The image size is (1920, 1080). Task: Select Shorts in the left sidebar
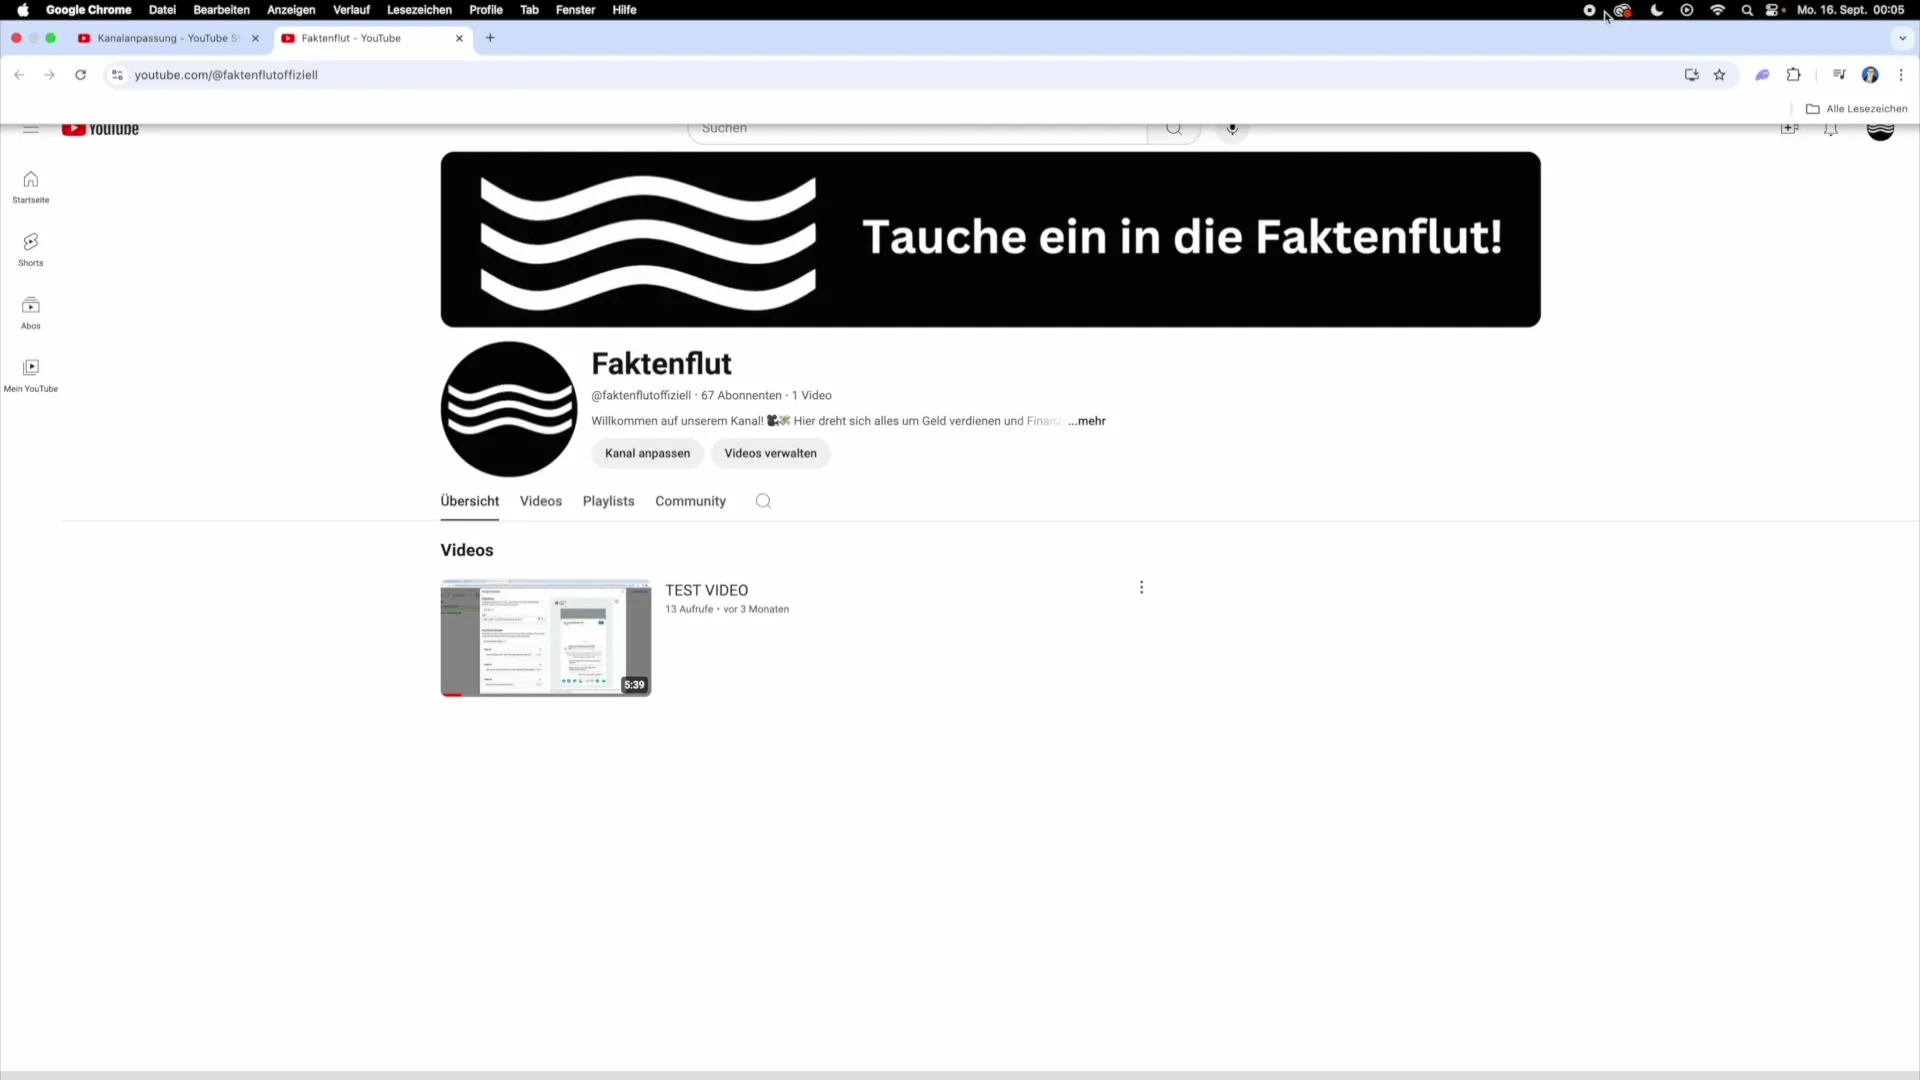tap(30, 248)
